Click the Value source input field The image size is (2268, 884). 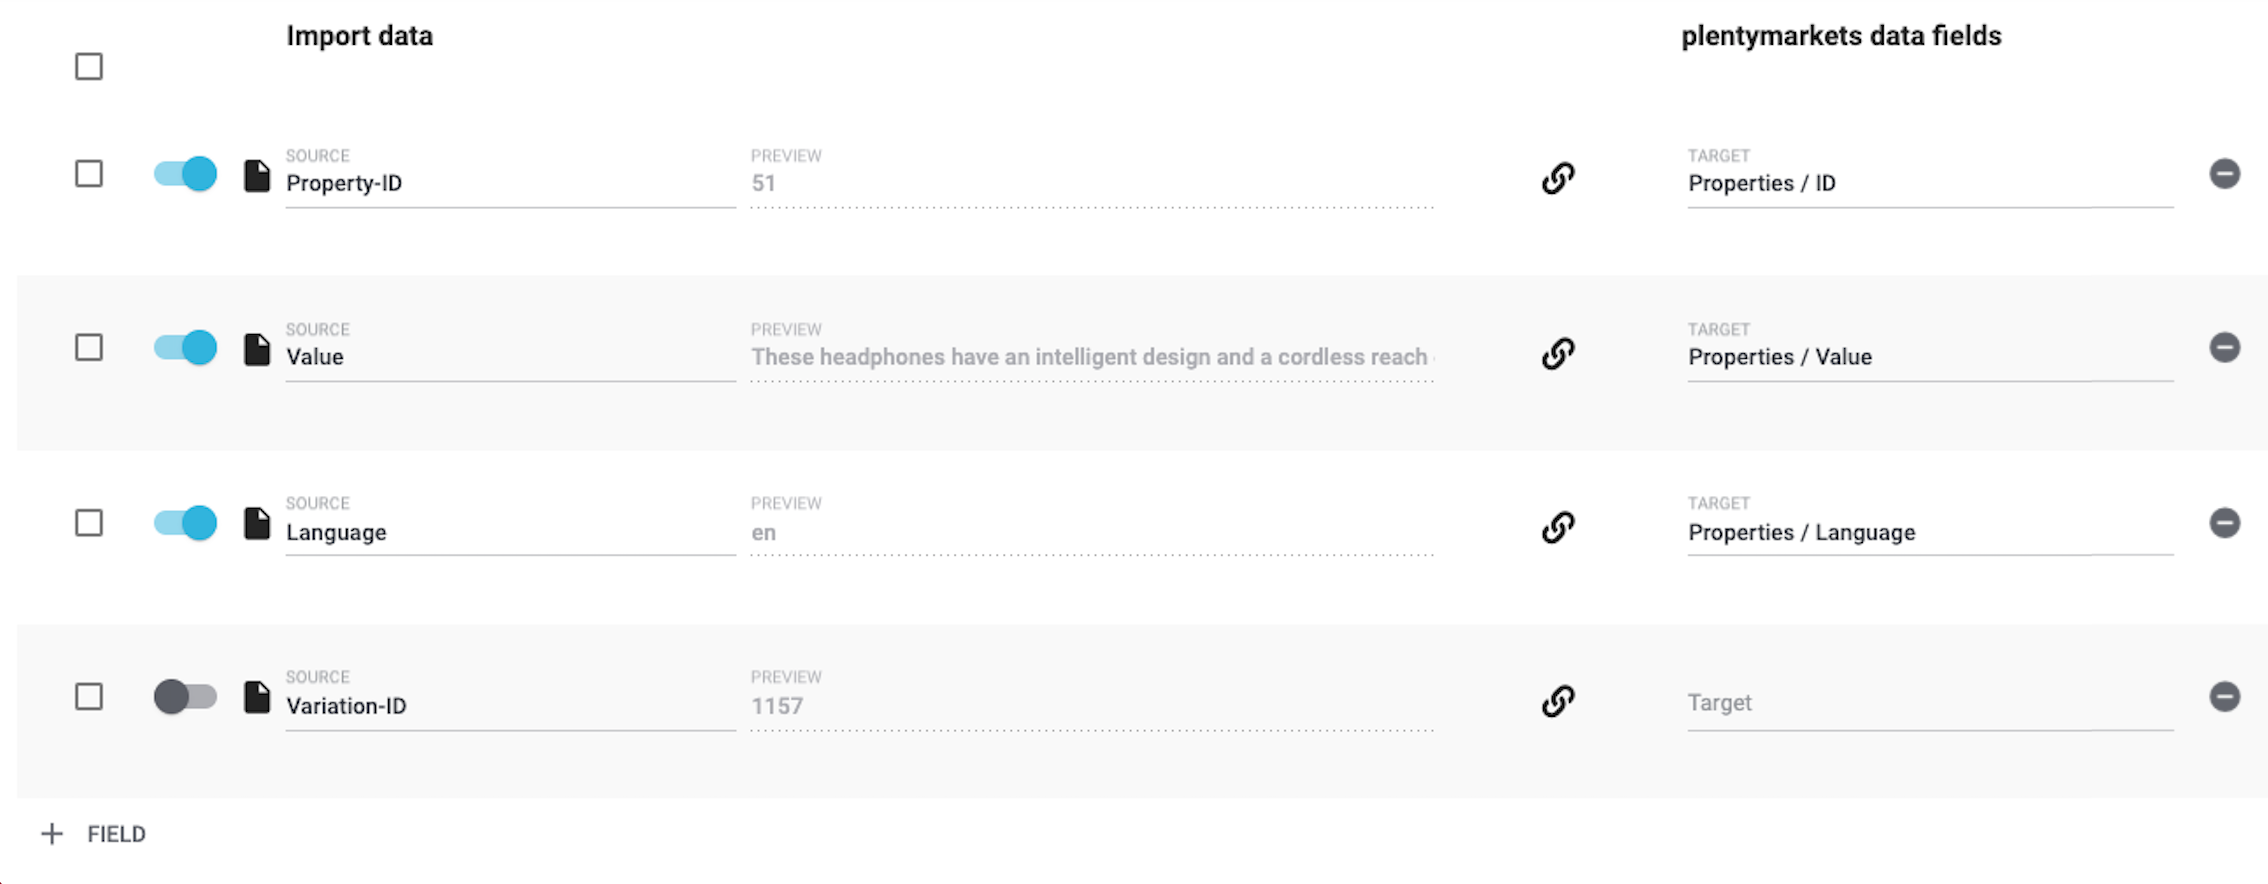509,357
